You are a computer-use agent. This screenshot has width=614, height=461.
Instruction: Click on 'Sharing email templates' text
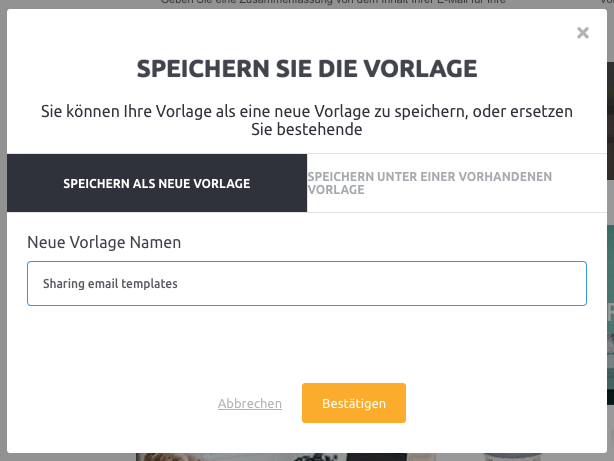(110, 284)
